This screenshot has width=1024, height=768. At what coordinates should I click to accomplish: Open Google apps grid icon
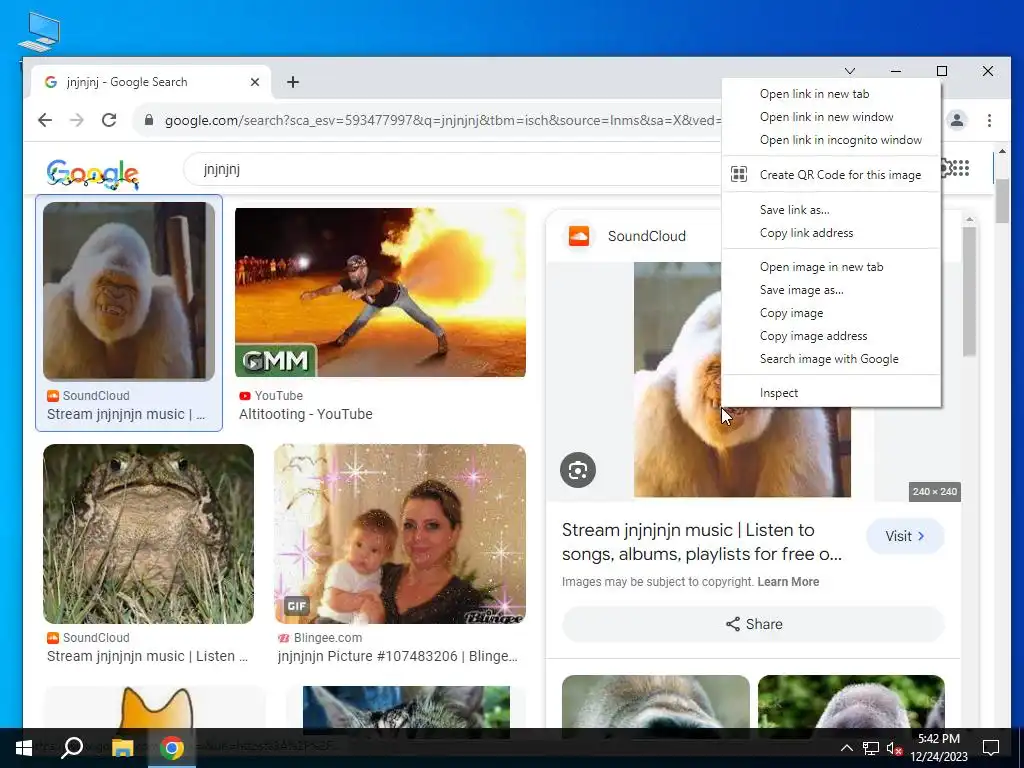961,168
